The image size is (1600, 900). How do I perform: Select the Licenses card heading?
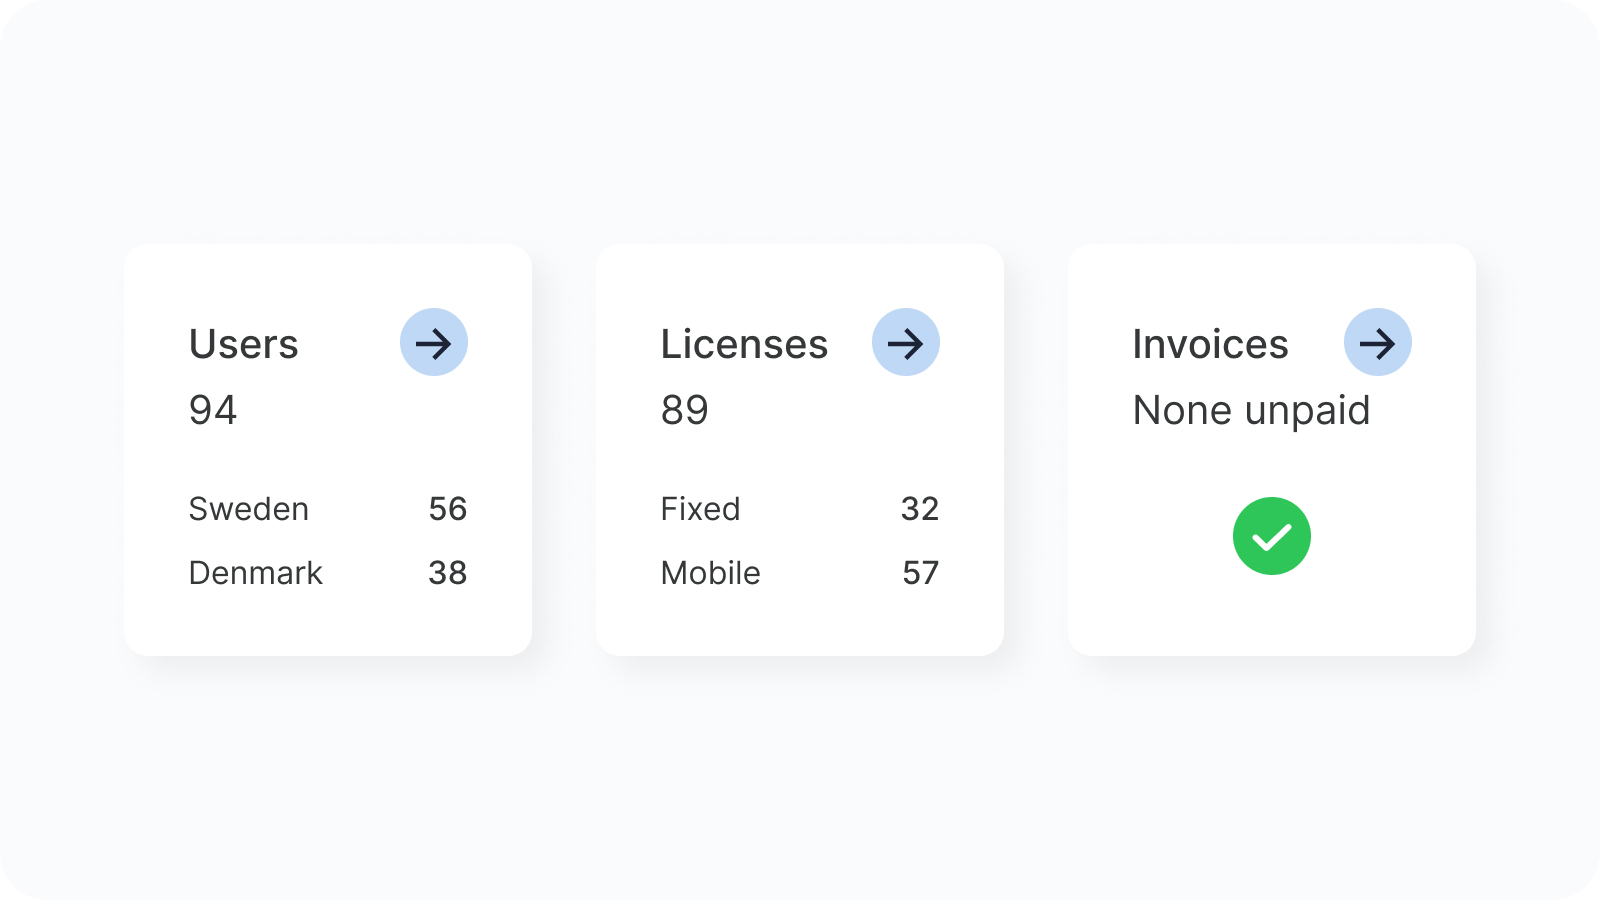click(744, 344)
